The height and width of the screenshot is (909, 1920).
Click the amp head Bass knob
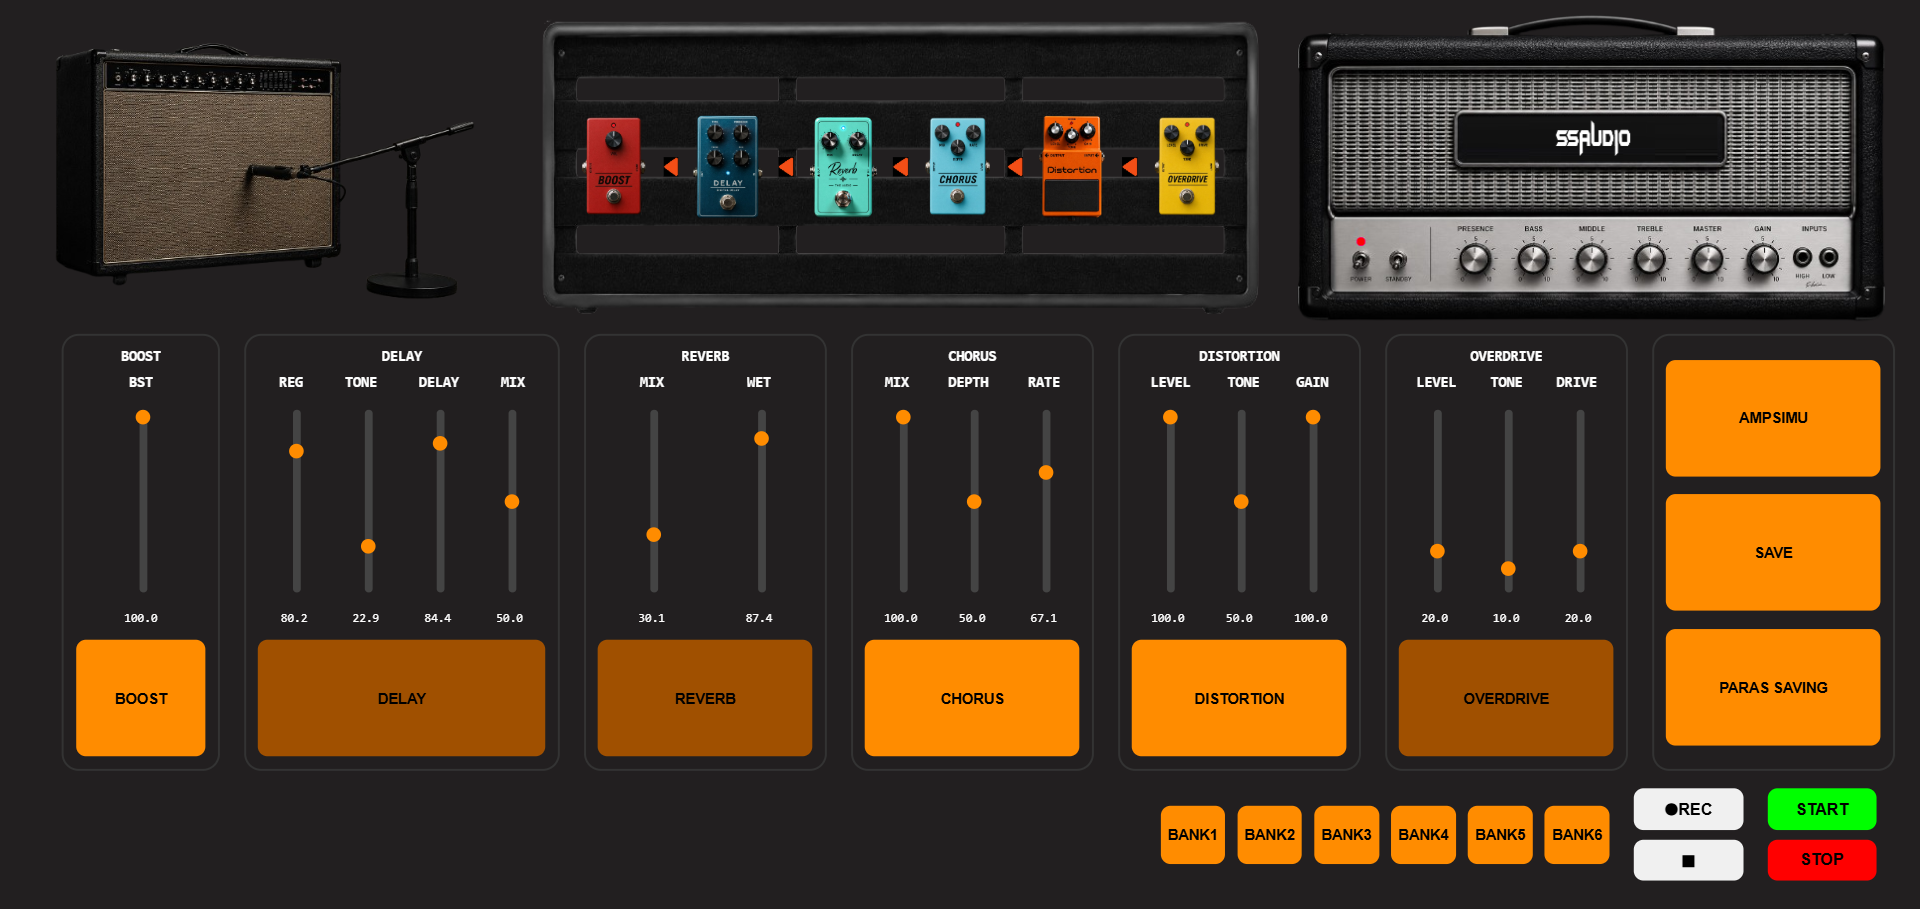point(1533,260)
